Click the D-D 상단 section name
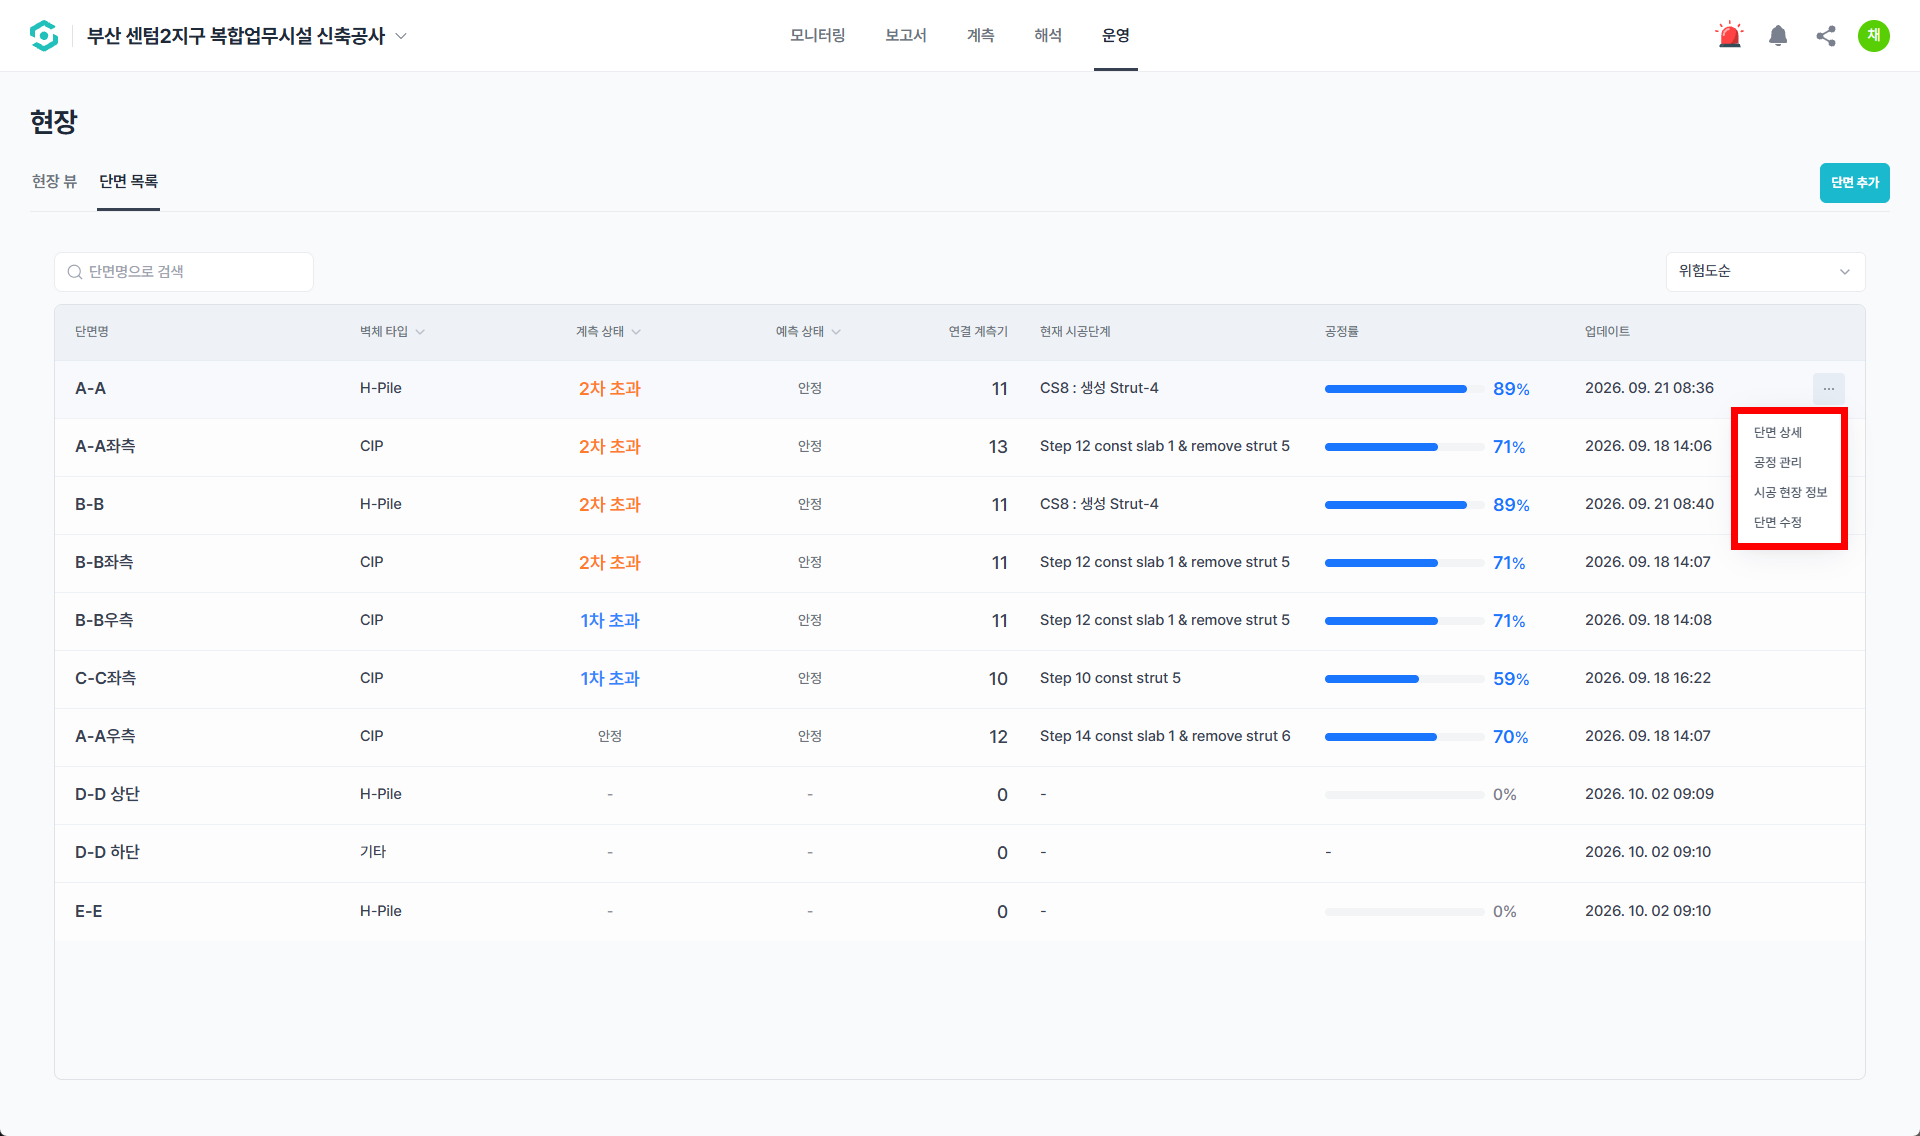 [107, 794]
